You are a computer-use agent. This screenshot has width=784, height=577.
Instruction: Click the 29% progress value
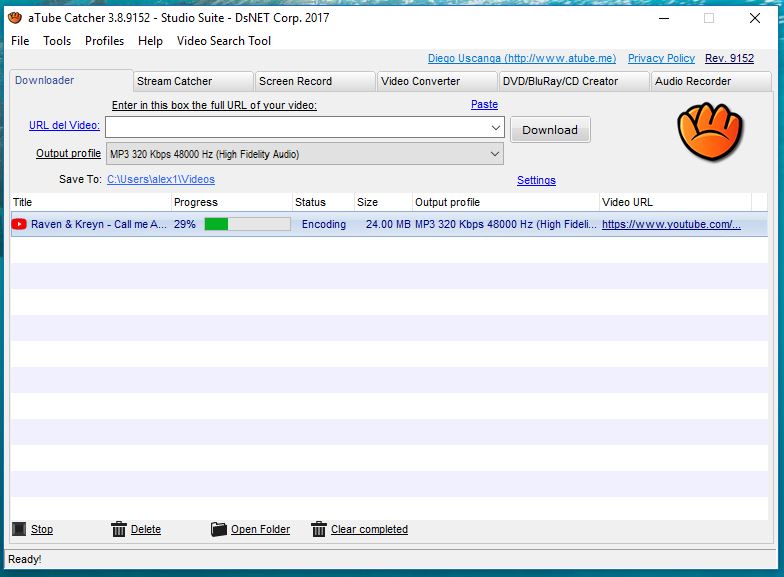[x=185, y=224]
